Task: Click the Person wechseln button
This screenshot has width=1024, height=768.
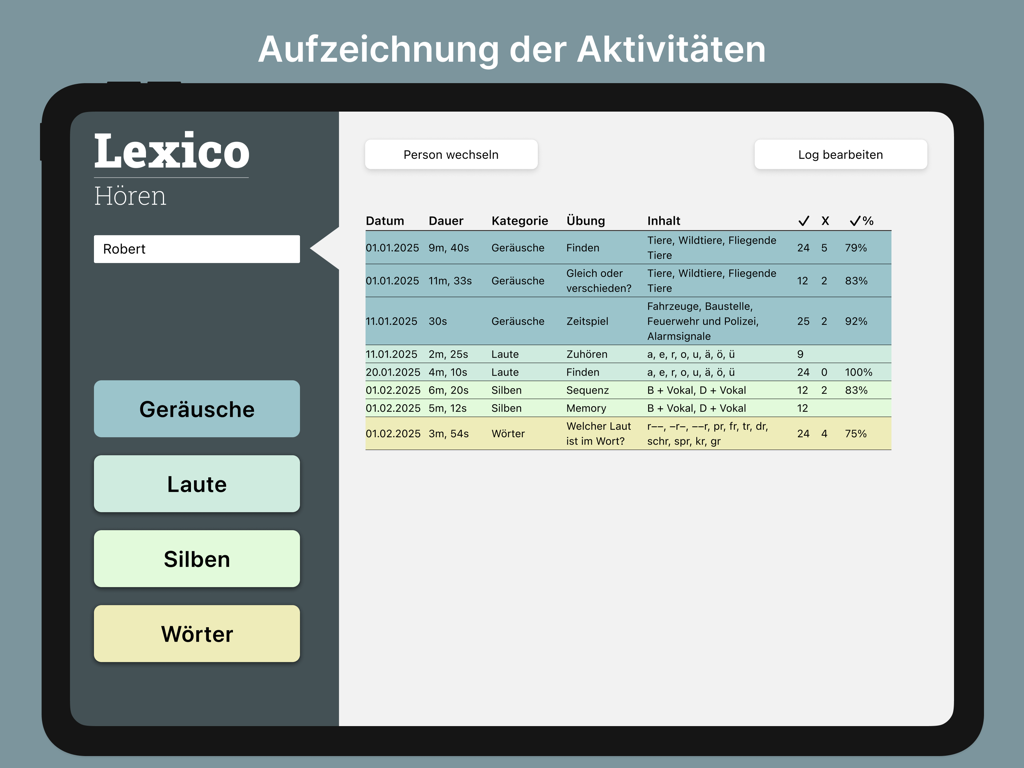Action: [451, 154]
